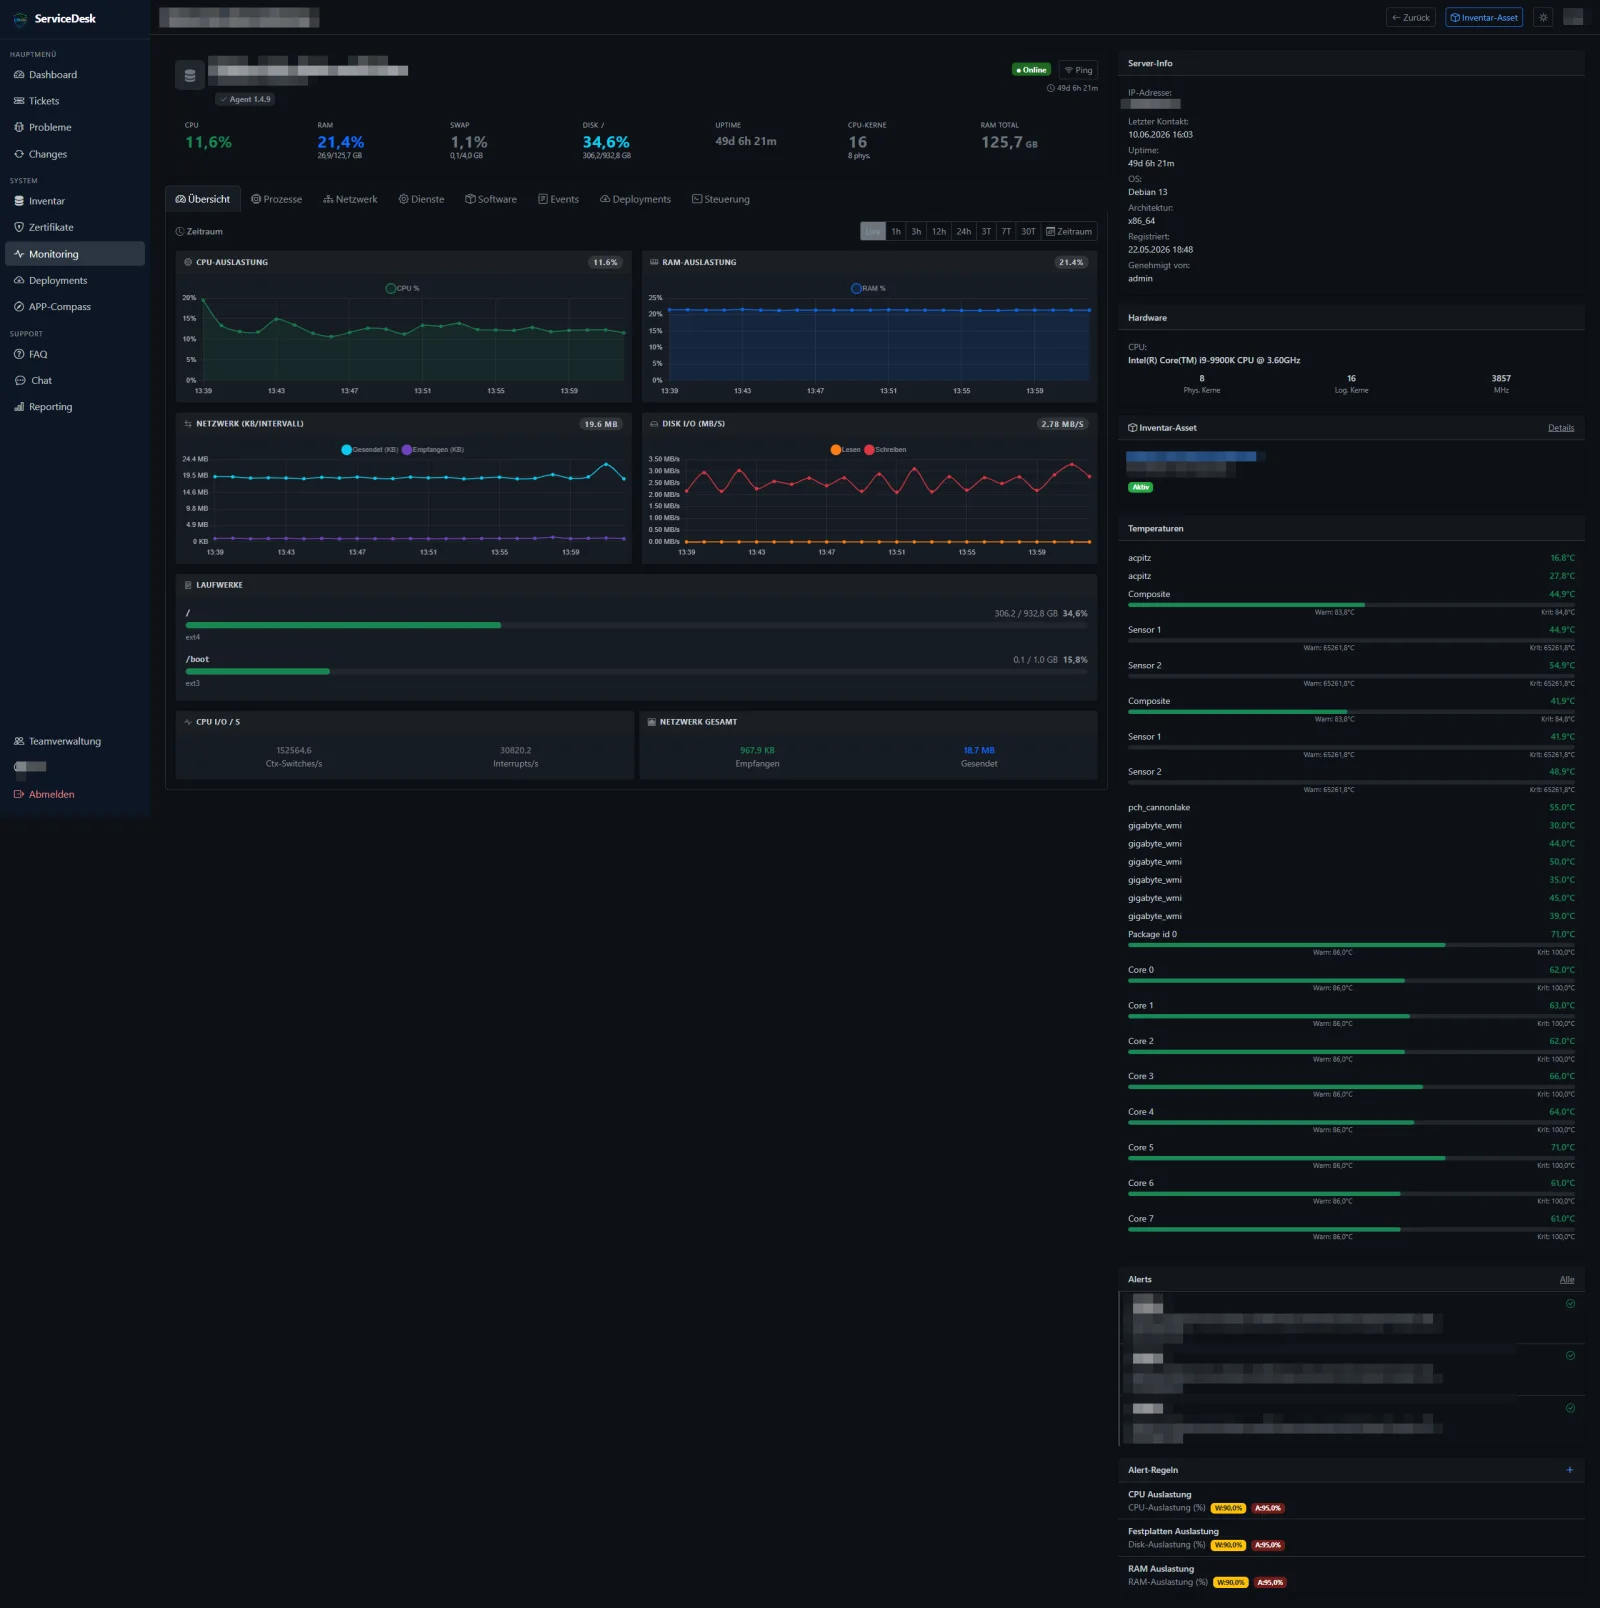1600x1608 pixels.
Task: Select 7T time range
Action: coord(1006,231)
